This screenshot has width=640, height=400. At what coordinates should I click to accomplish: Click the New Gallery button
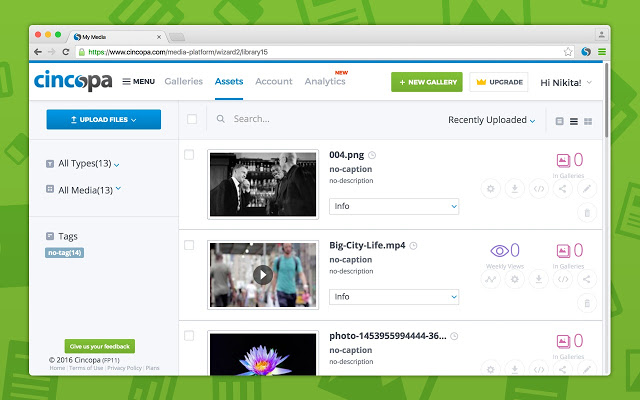click(x=427, y=82)
